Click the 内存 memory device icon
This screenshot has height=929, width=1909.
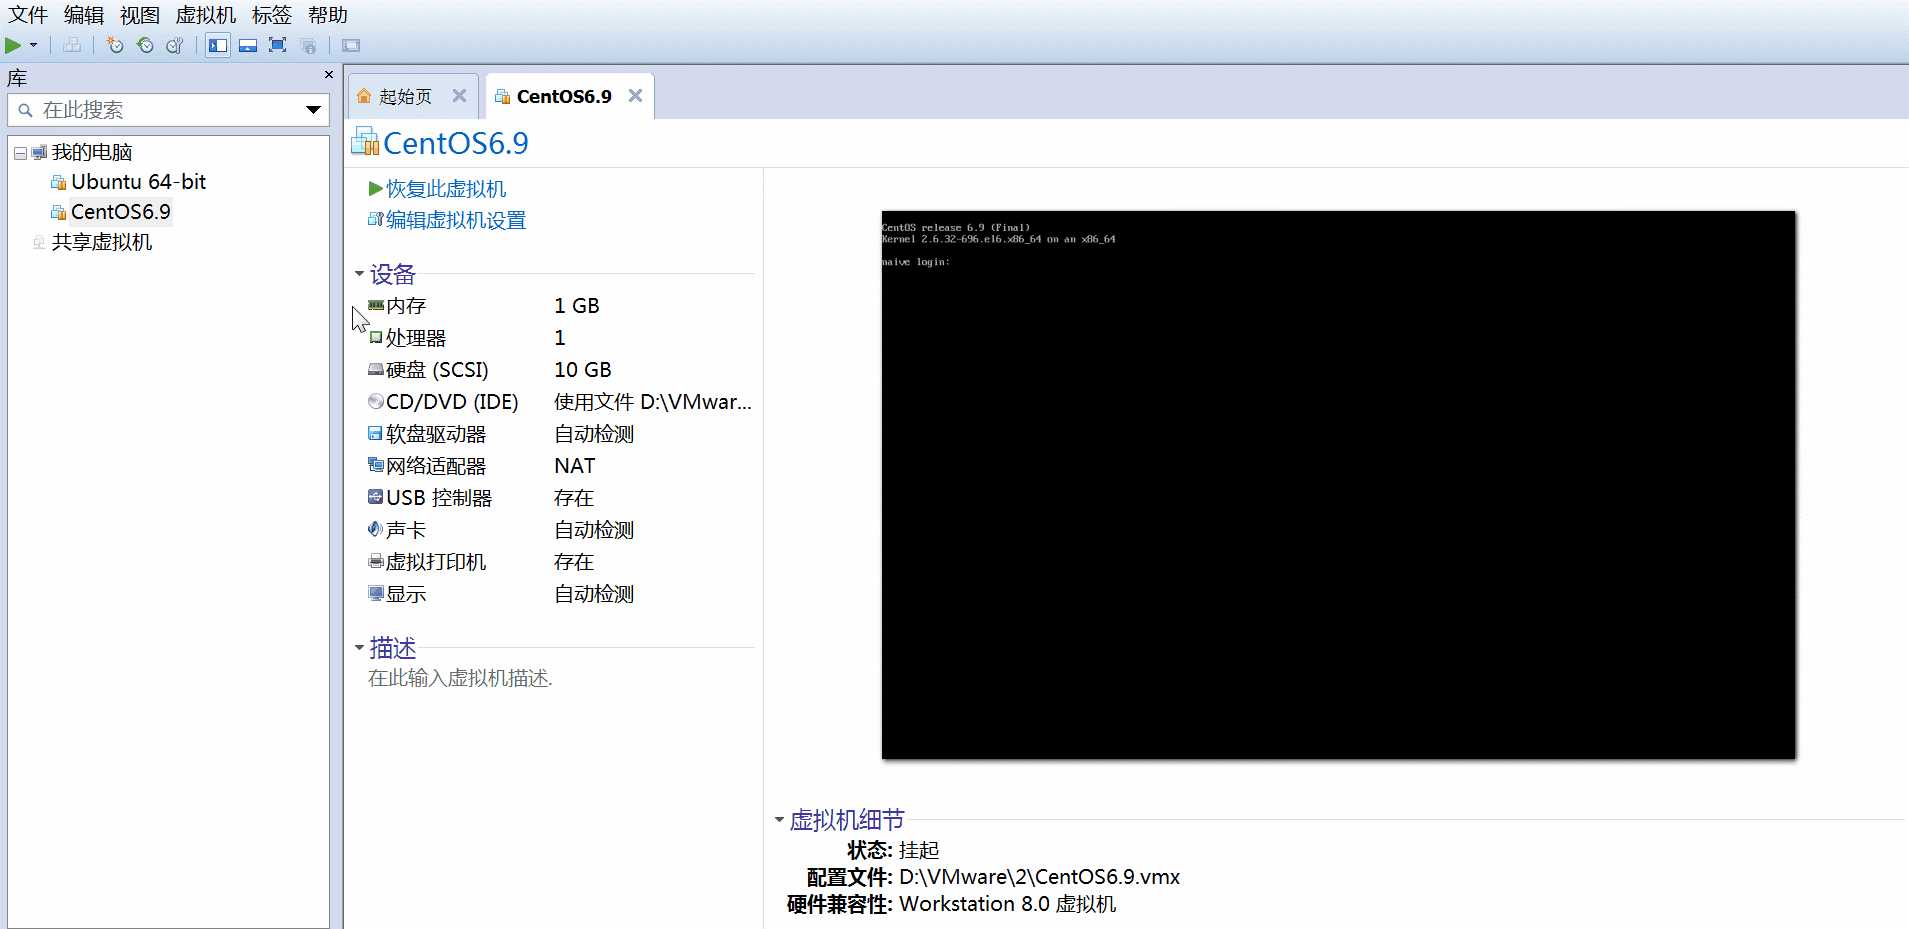tap(376, 305)
